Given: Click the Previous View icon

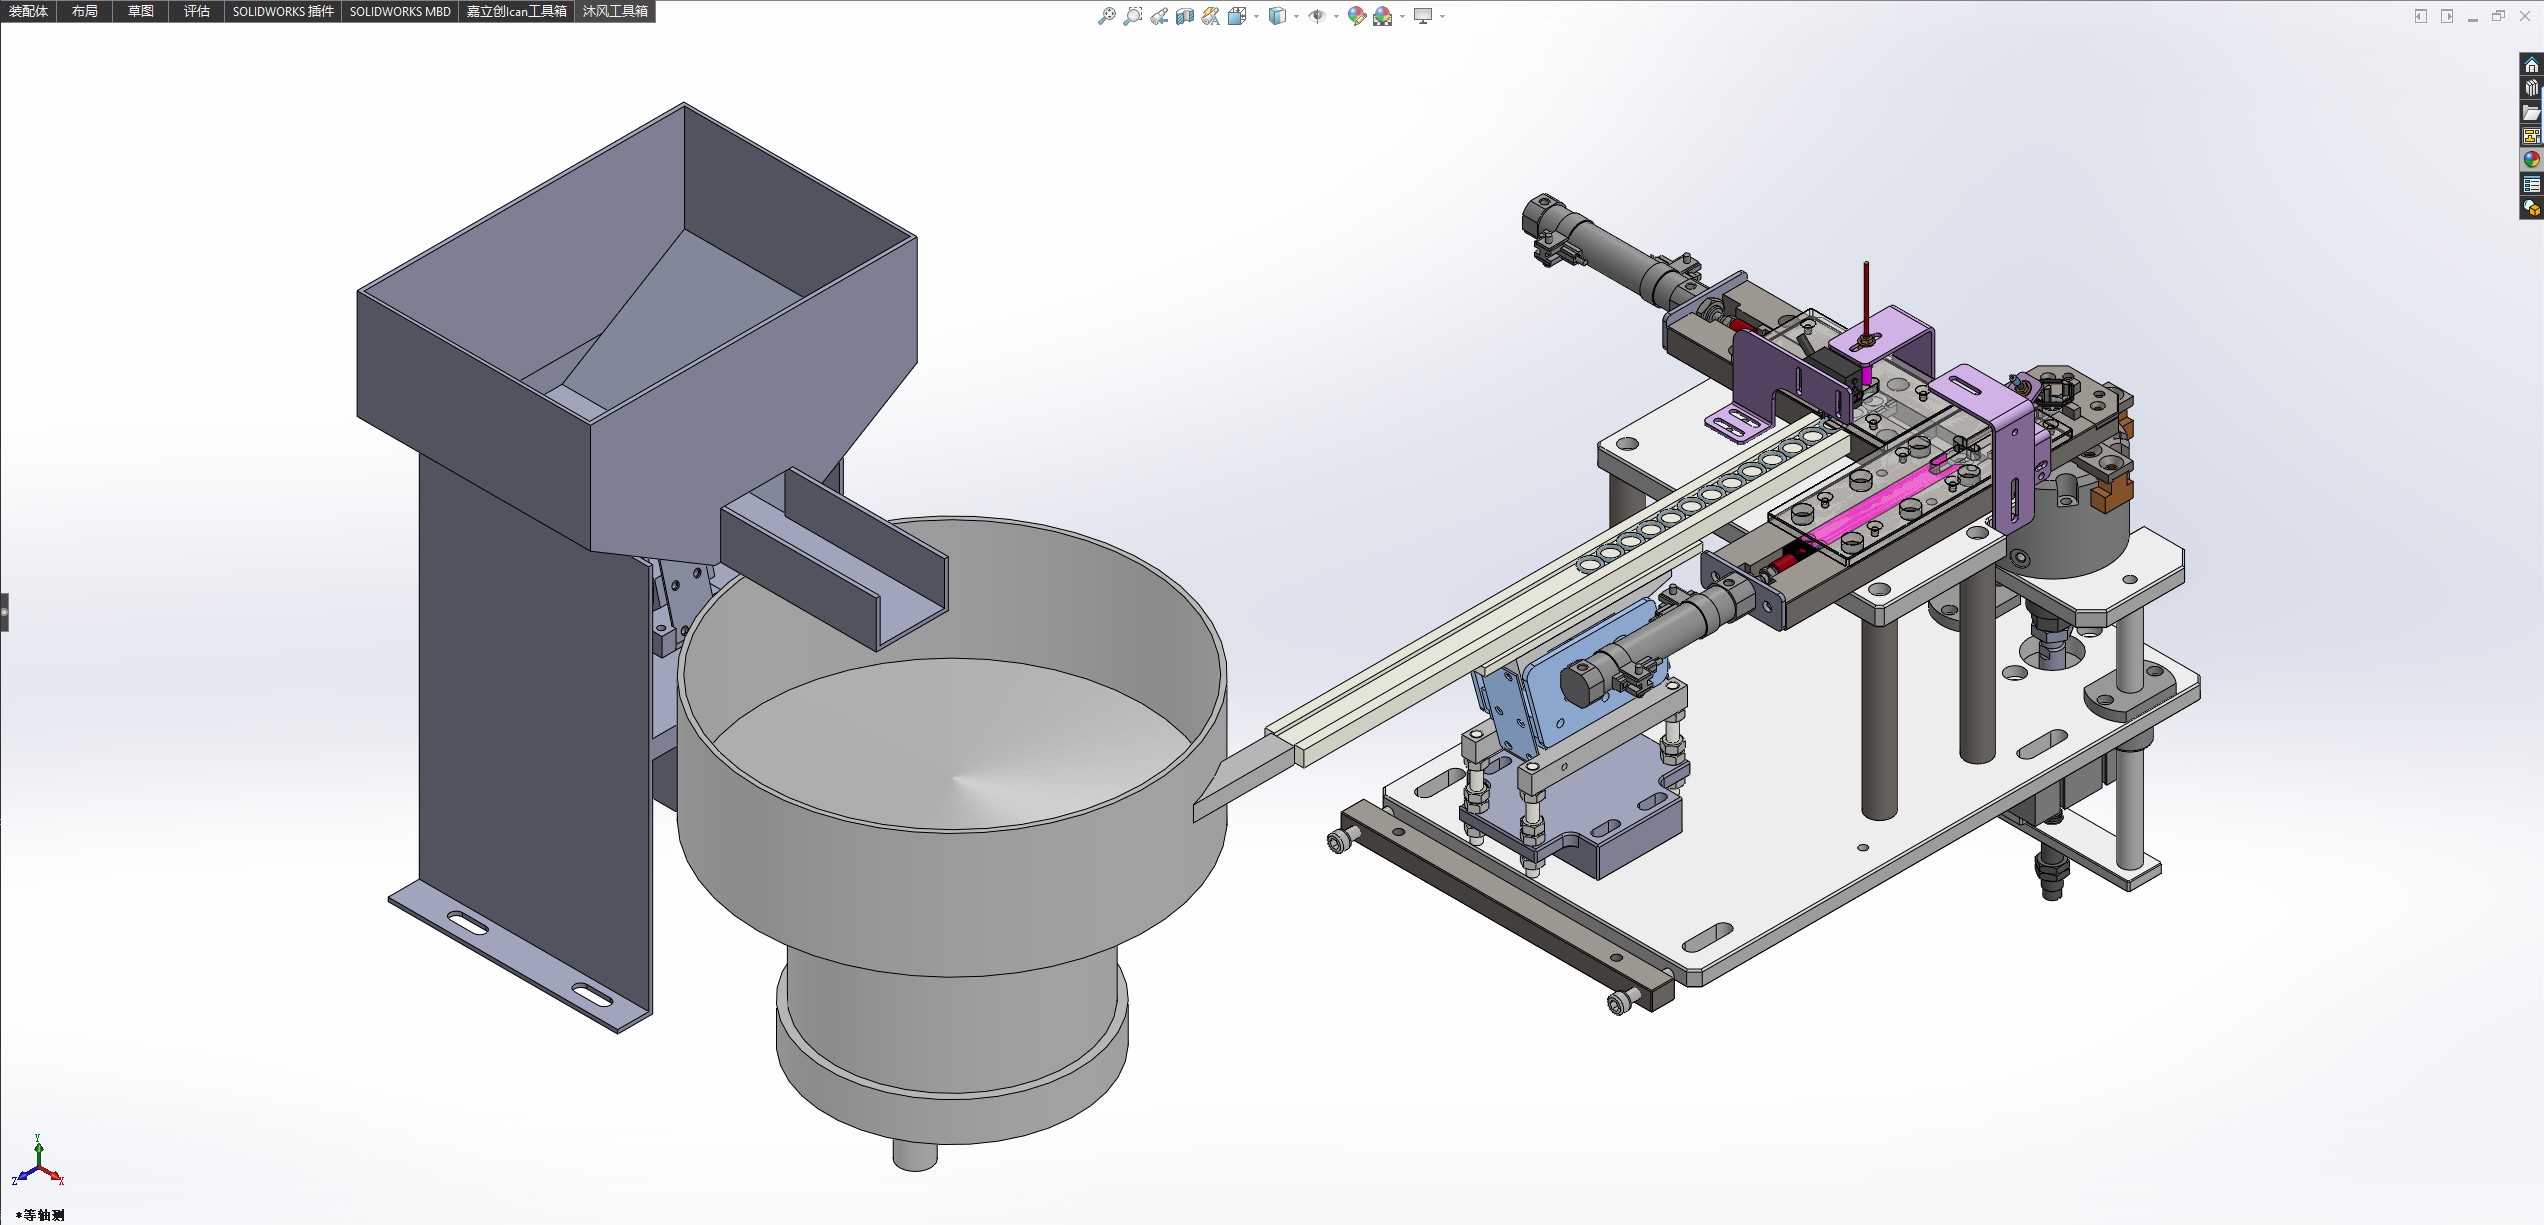Looking at the screenshot, I should tap(1158, 16).
